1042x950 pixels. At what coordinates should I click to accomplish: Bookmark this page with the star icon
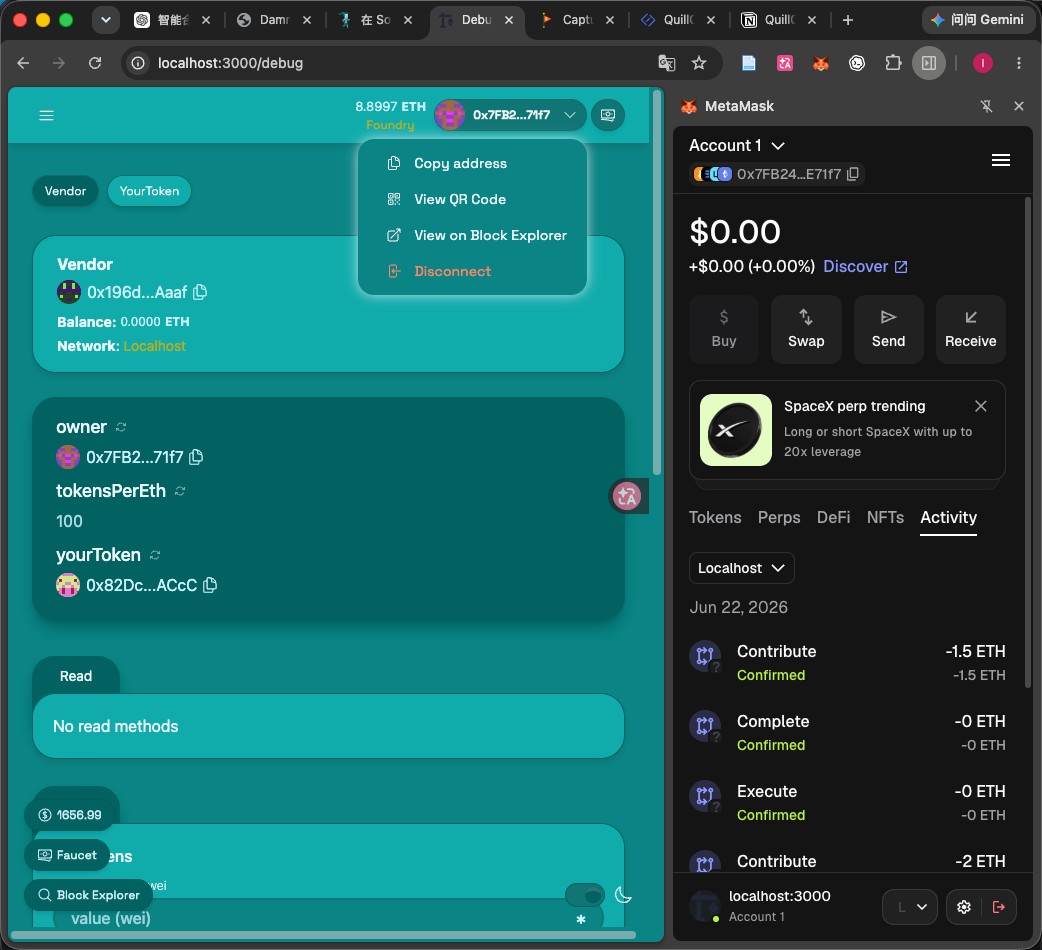click(x=698, y=63)
